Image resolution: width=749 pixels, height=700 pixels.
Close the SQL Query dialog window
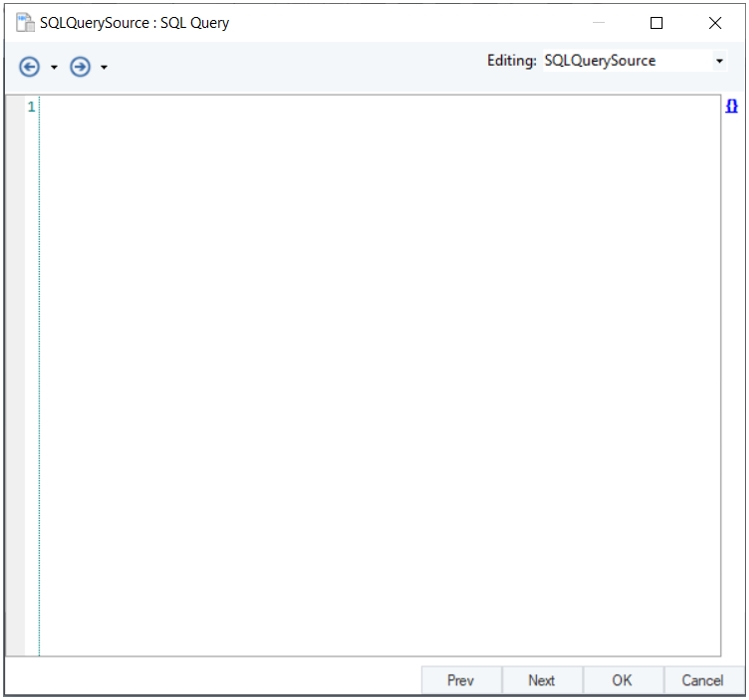click(x=715, y=23)
